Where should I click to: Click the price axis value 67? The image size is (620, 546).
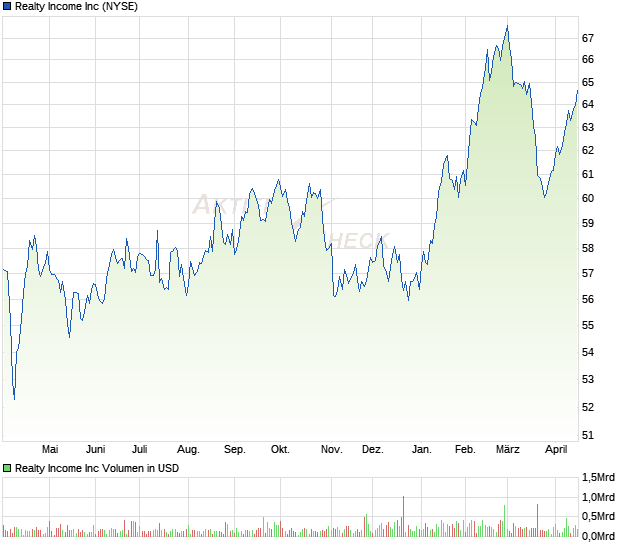coord(588,38)
